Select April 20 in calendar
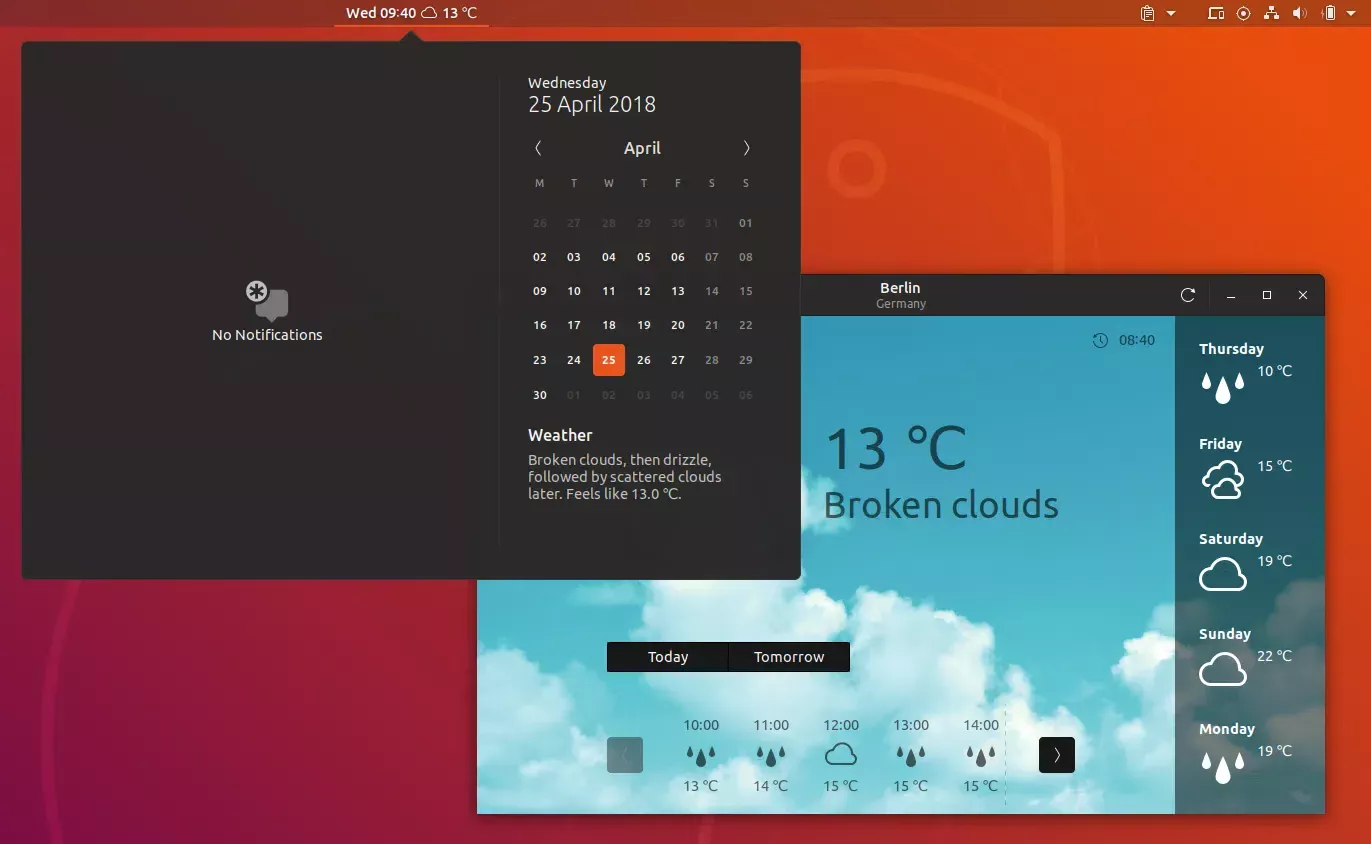 tap(678, 325)
